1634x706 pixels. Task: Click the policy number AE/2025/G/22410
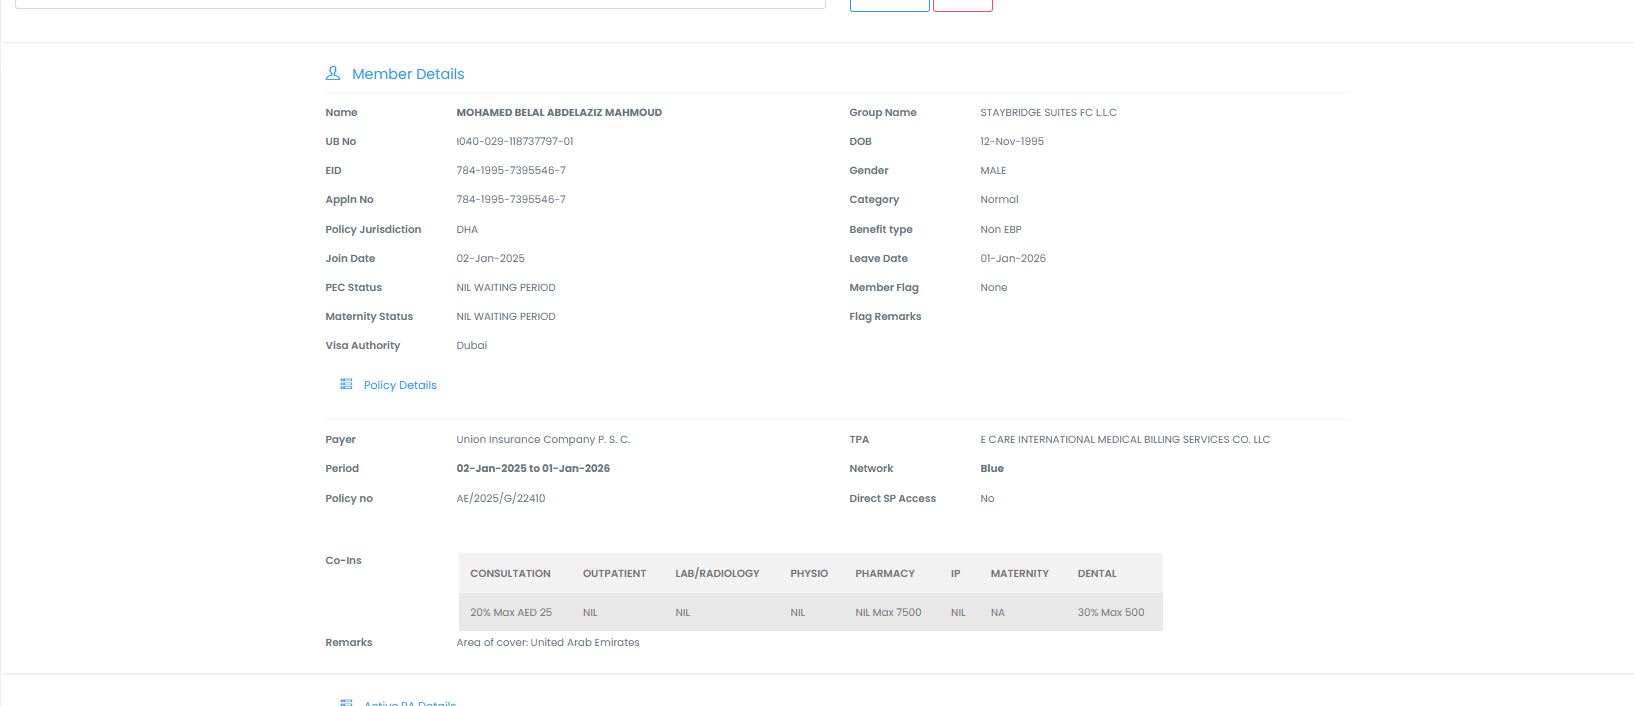pyautogui.click(x=501, y=498)
